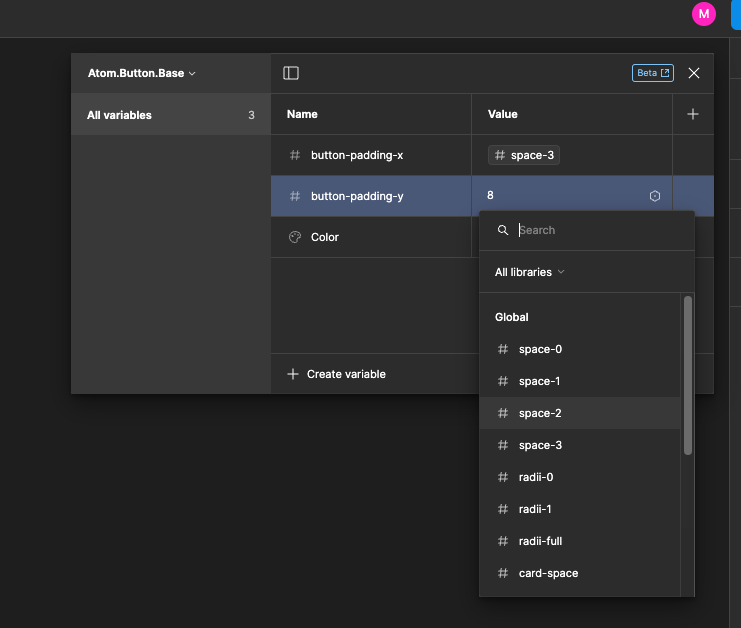The width and height of the screenshot is (741, 628).
Task: Click Create variable button
Action: pos(336,374)
